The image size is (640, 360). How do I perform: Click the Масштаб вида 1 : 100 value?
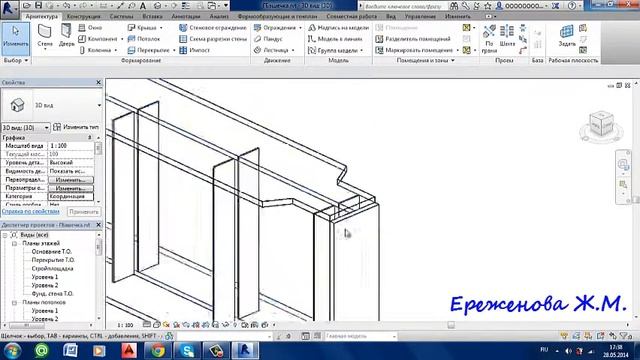(71, 146)
